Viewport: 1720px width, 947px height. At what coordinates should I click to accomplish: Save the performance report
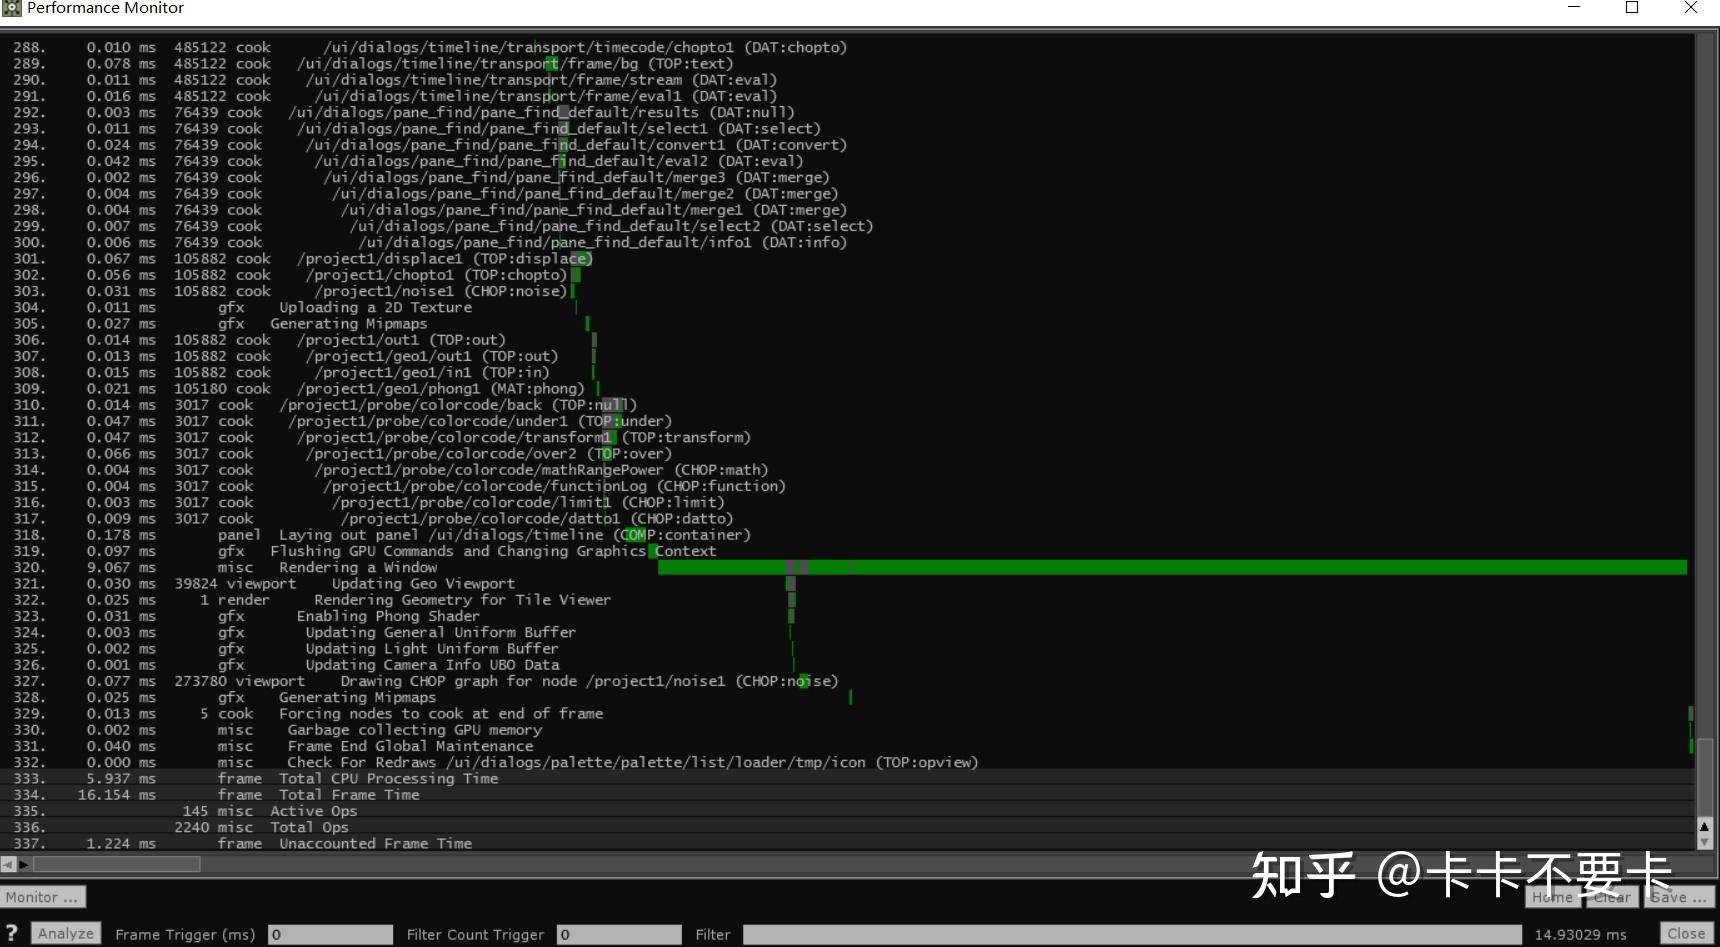pyautogui.click(x=1679, y=897)
